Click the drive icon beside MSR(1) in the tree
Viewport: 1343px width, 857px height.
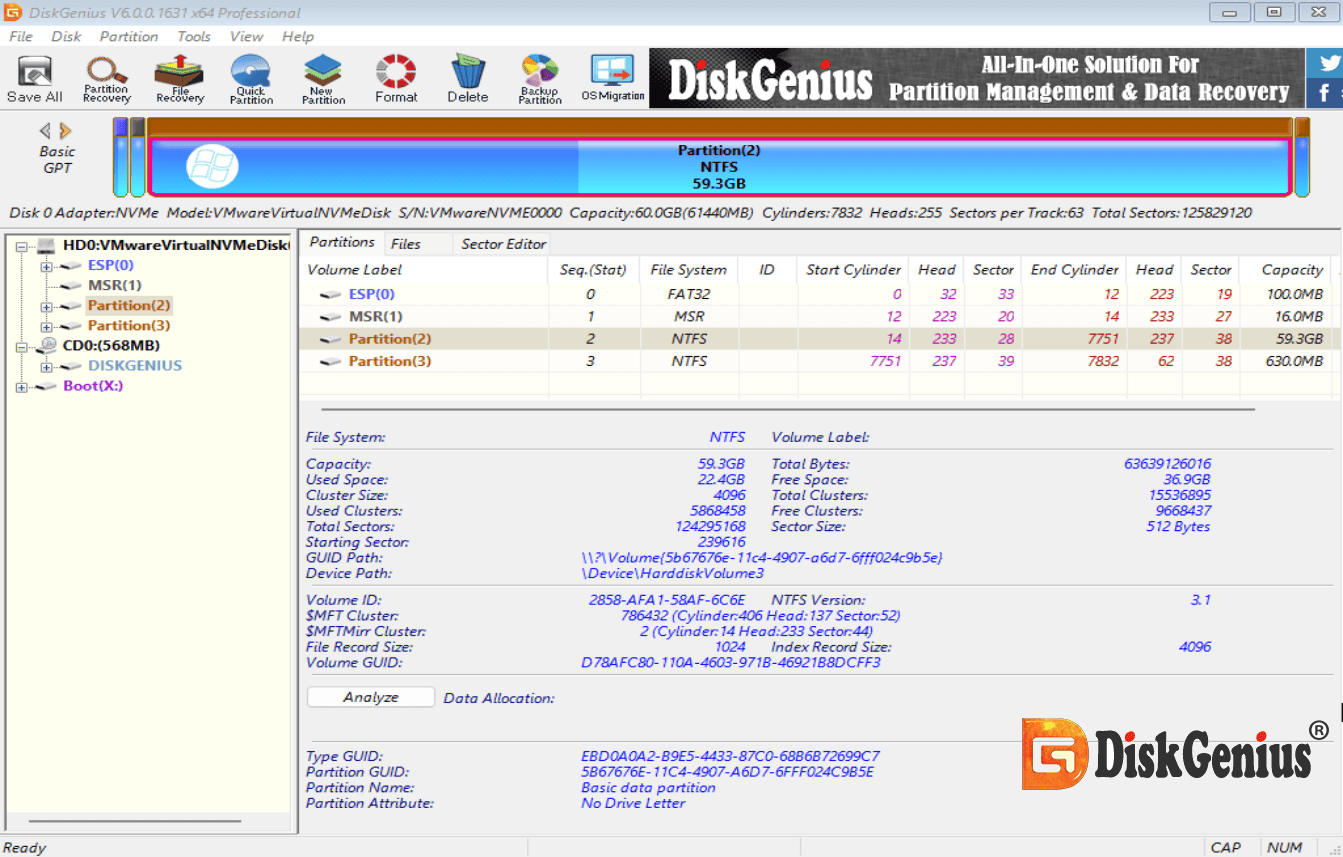click(70, 285)
